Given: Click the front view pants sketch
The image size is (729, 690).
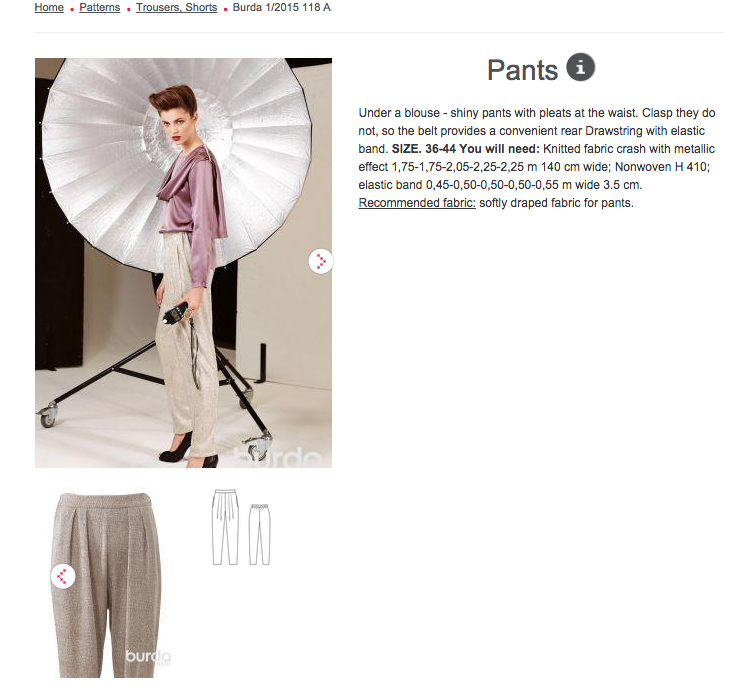Looking at the screenshot, I should tap(225, 527).
